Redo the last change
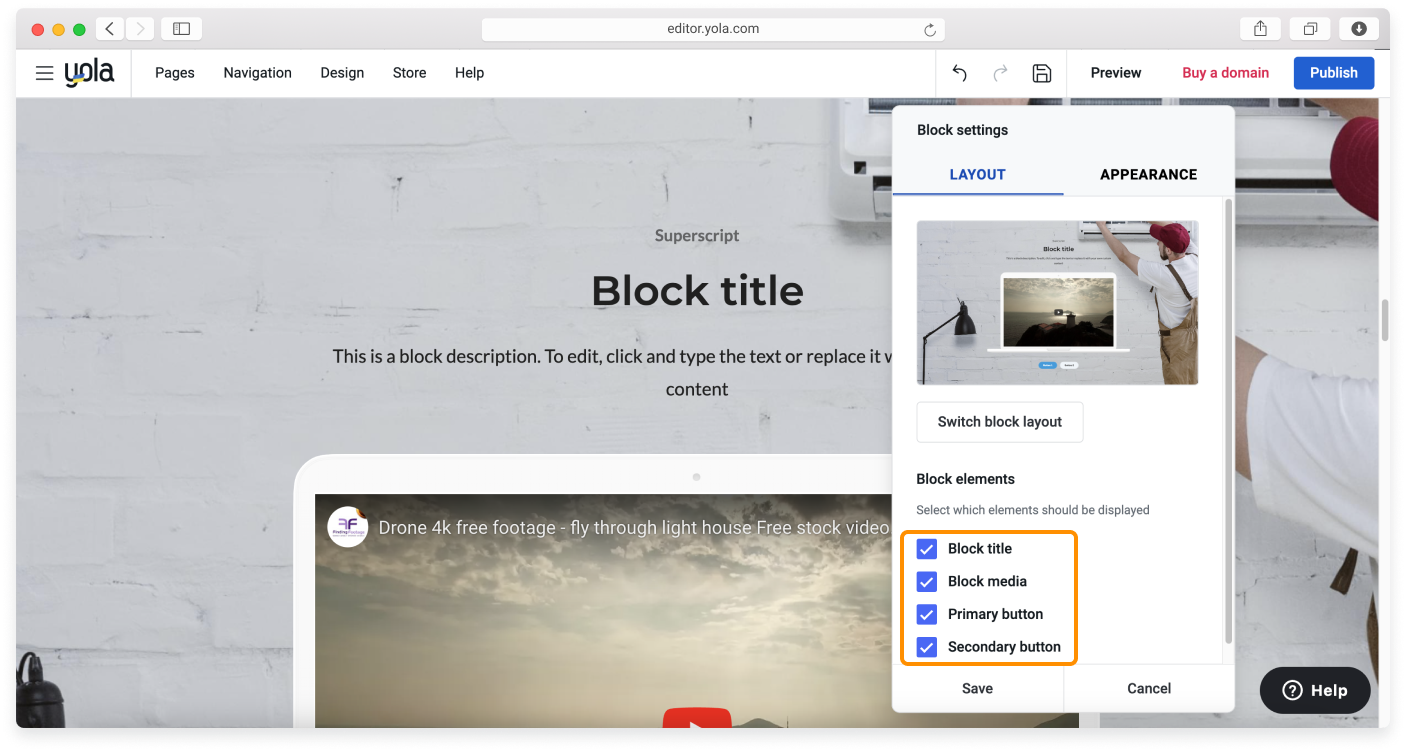This screenshot has width=1406, height=752. (x=1000, y=73)
